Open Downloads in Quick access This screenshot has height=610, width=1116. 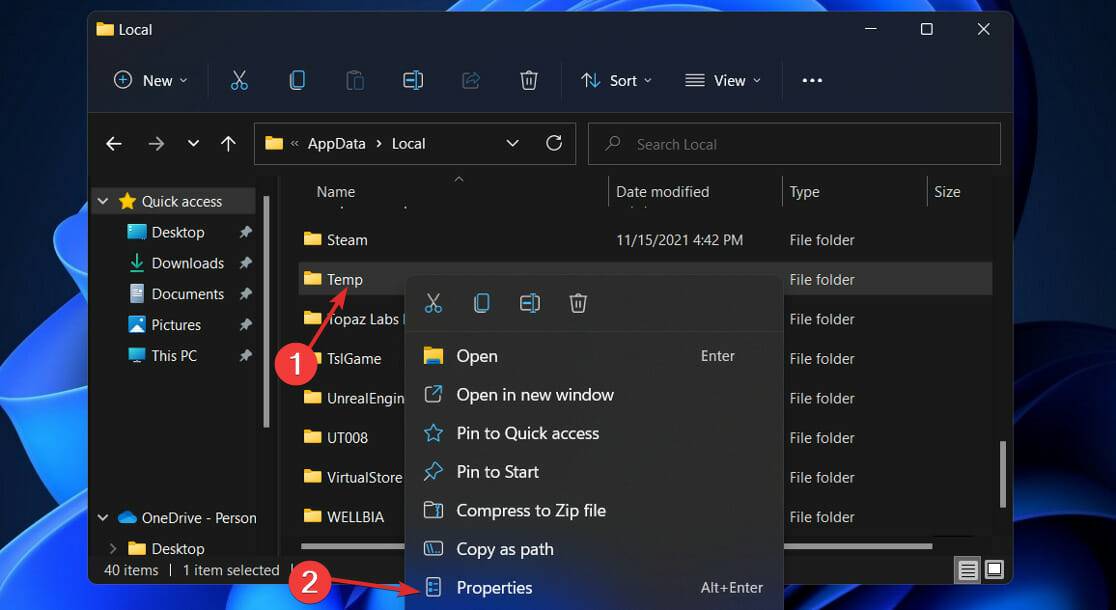coord(187,263)
